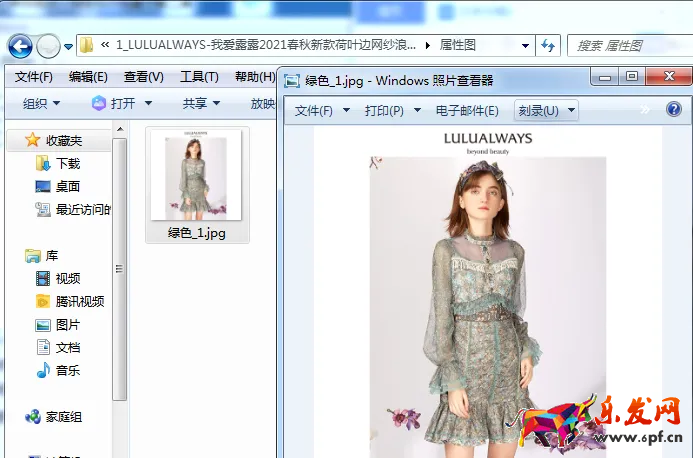Expand the Organize dropdown in Explorer
693x458 pixels.
[42, 103]
